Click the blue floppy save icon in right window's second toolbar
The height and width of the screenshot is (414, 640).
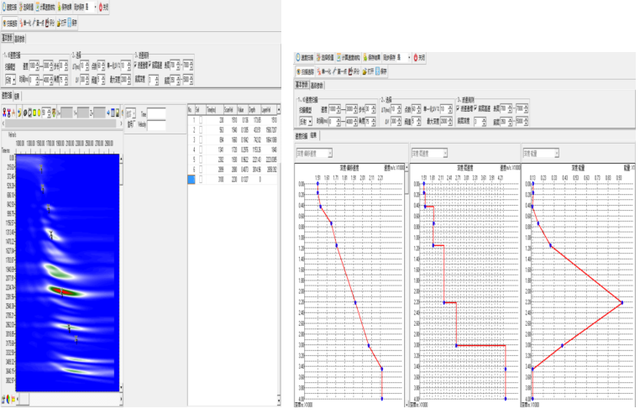(380, 71)
